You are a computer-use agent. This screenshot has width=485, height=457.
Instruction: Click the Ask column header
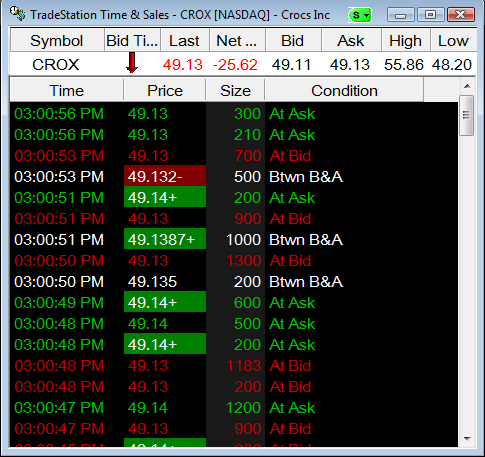click(351, 41)
